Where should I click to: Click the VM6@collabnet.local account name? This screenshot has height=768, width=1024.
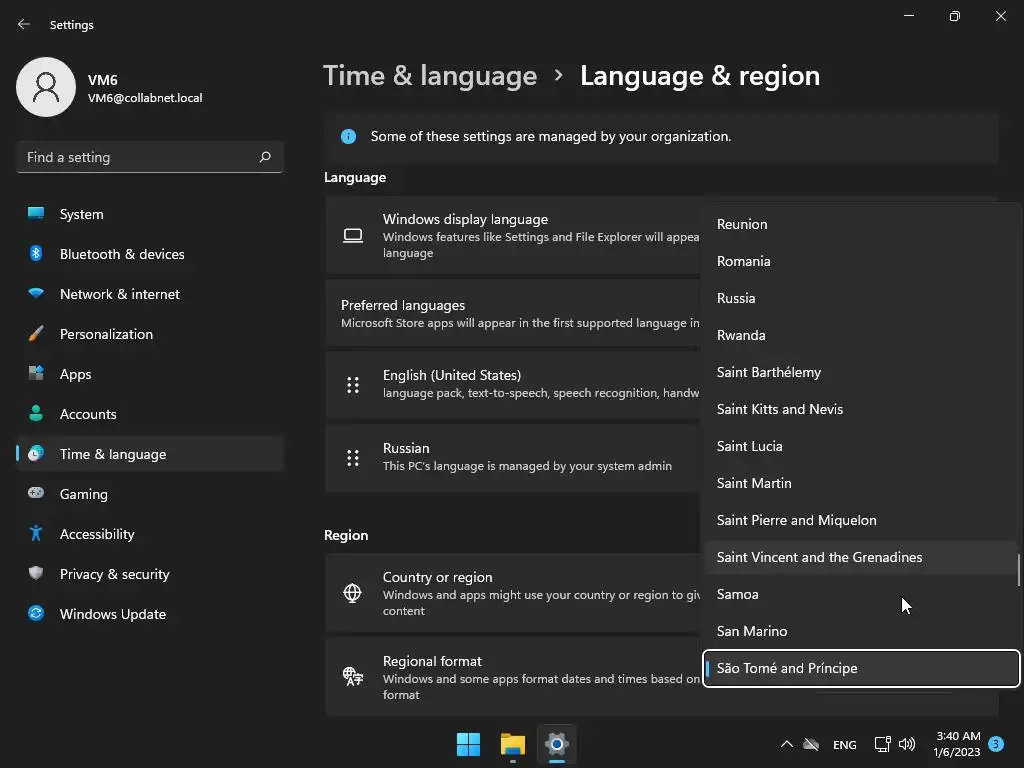click(x=145, y=98)
